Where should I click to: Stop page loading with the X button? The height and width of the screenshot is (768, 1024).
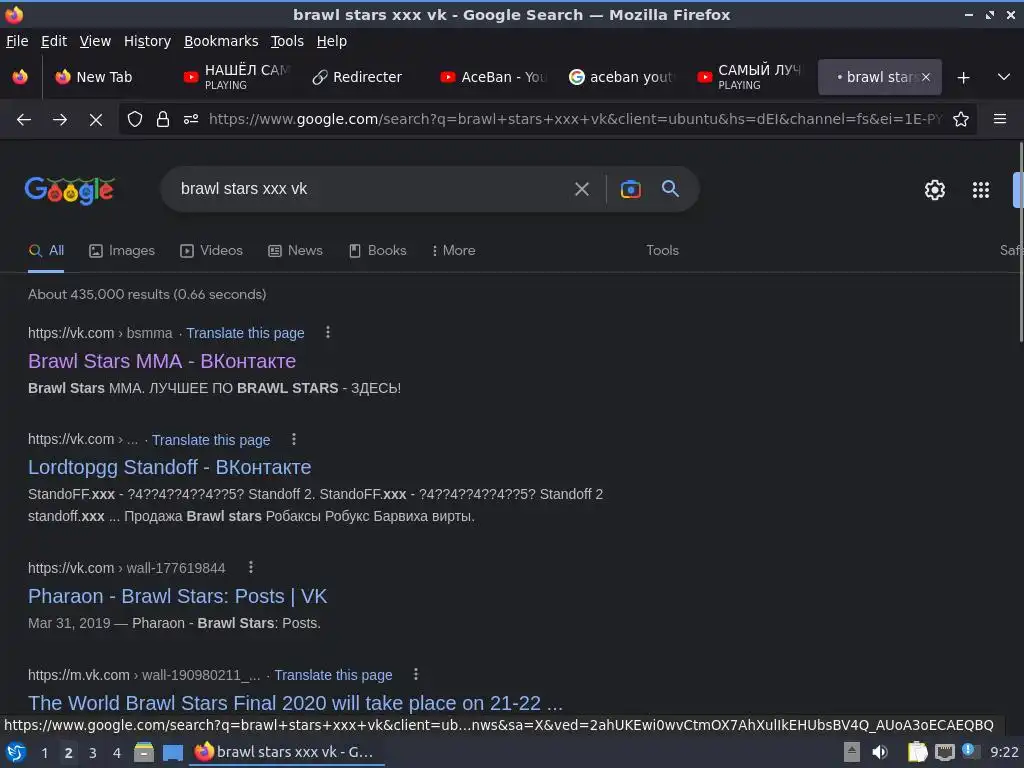[x=96, y=120]
